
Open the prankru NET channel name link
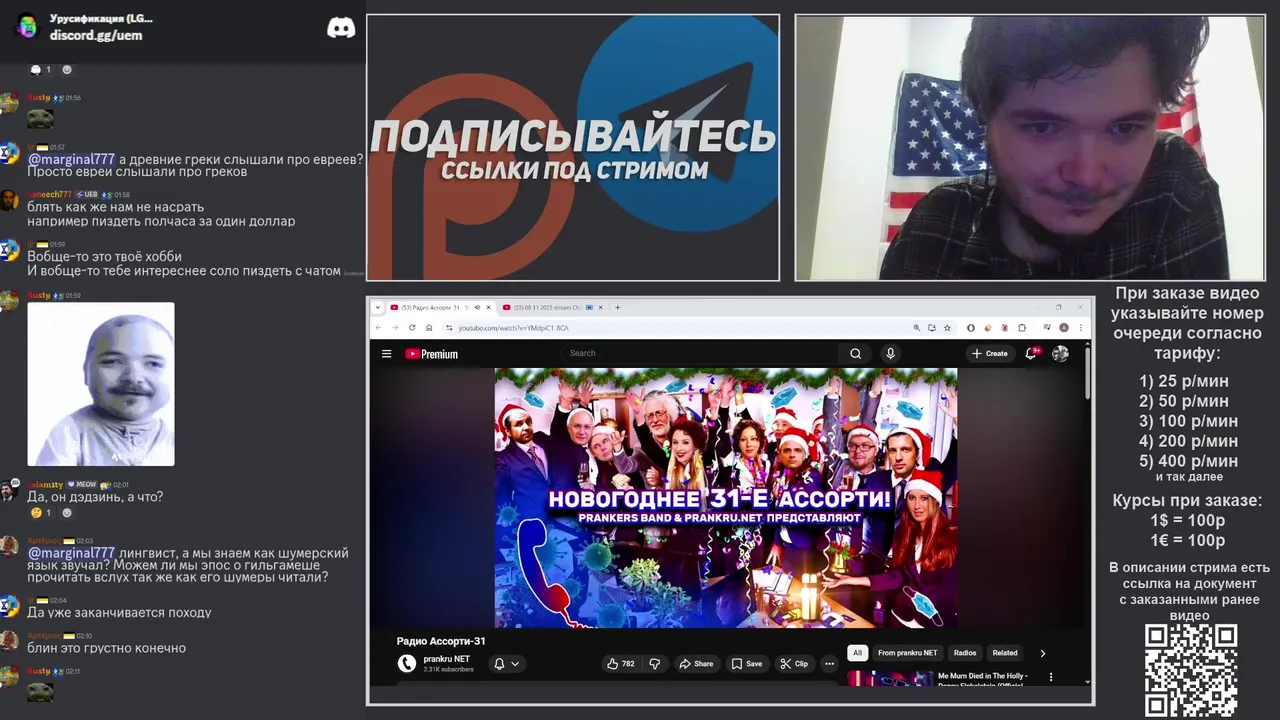446,659
